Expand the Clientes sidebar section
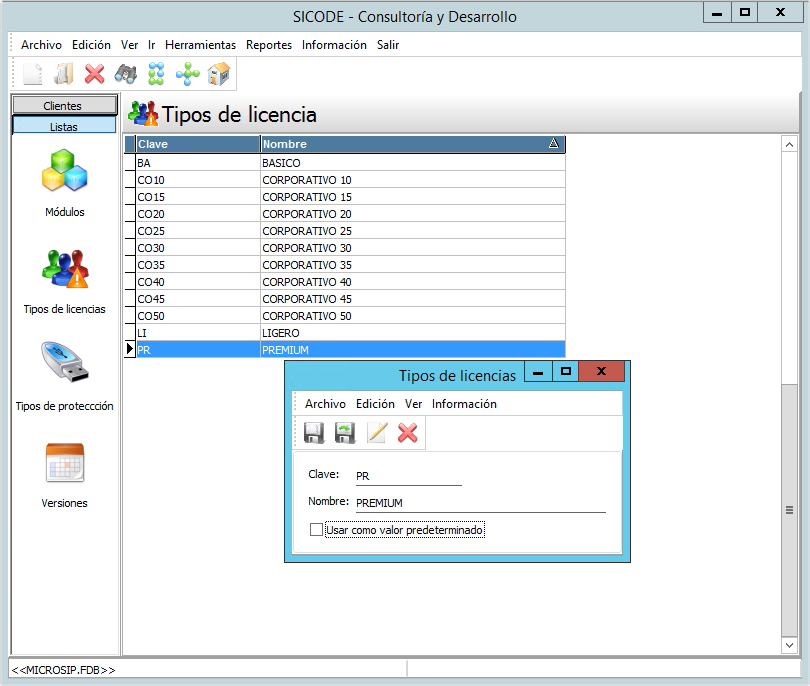The width and height of the screenshot is (810, 686). tap(64, 105)
